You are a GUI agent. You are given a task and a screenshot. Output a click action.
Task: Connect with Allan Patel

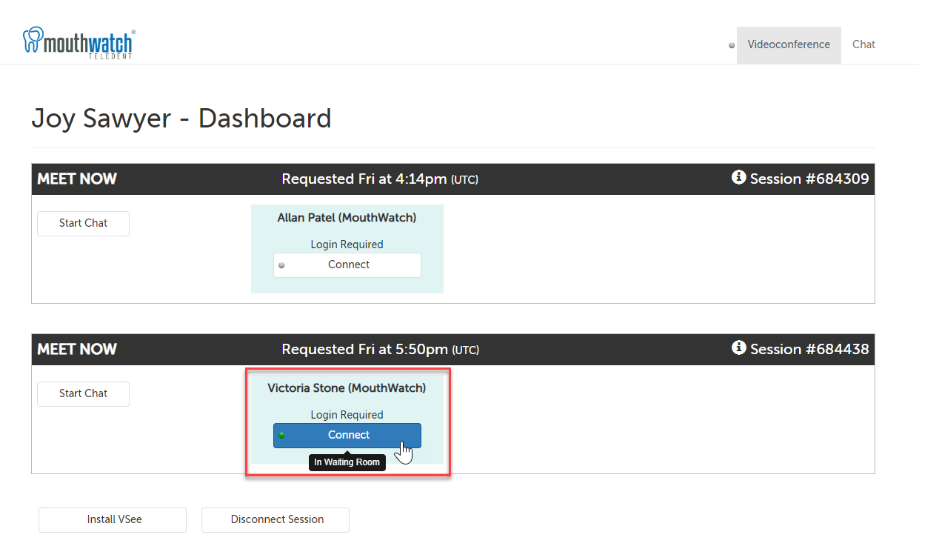(347, 265)
